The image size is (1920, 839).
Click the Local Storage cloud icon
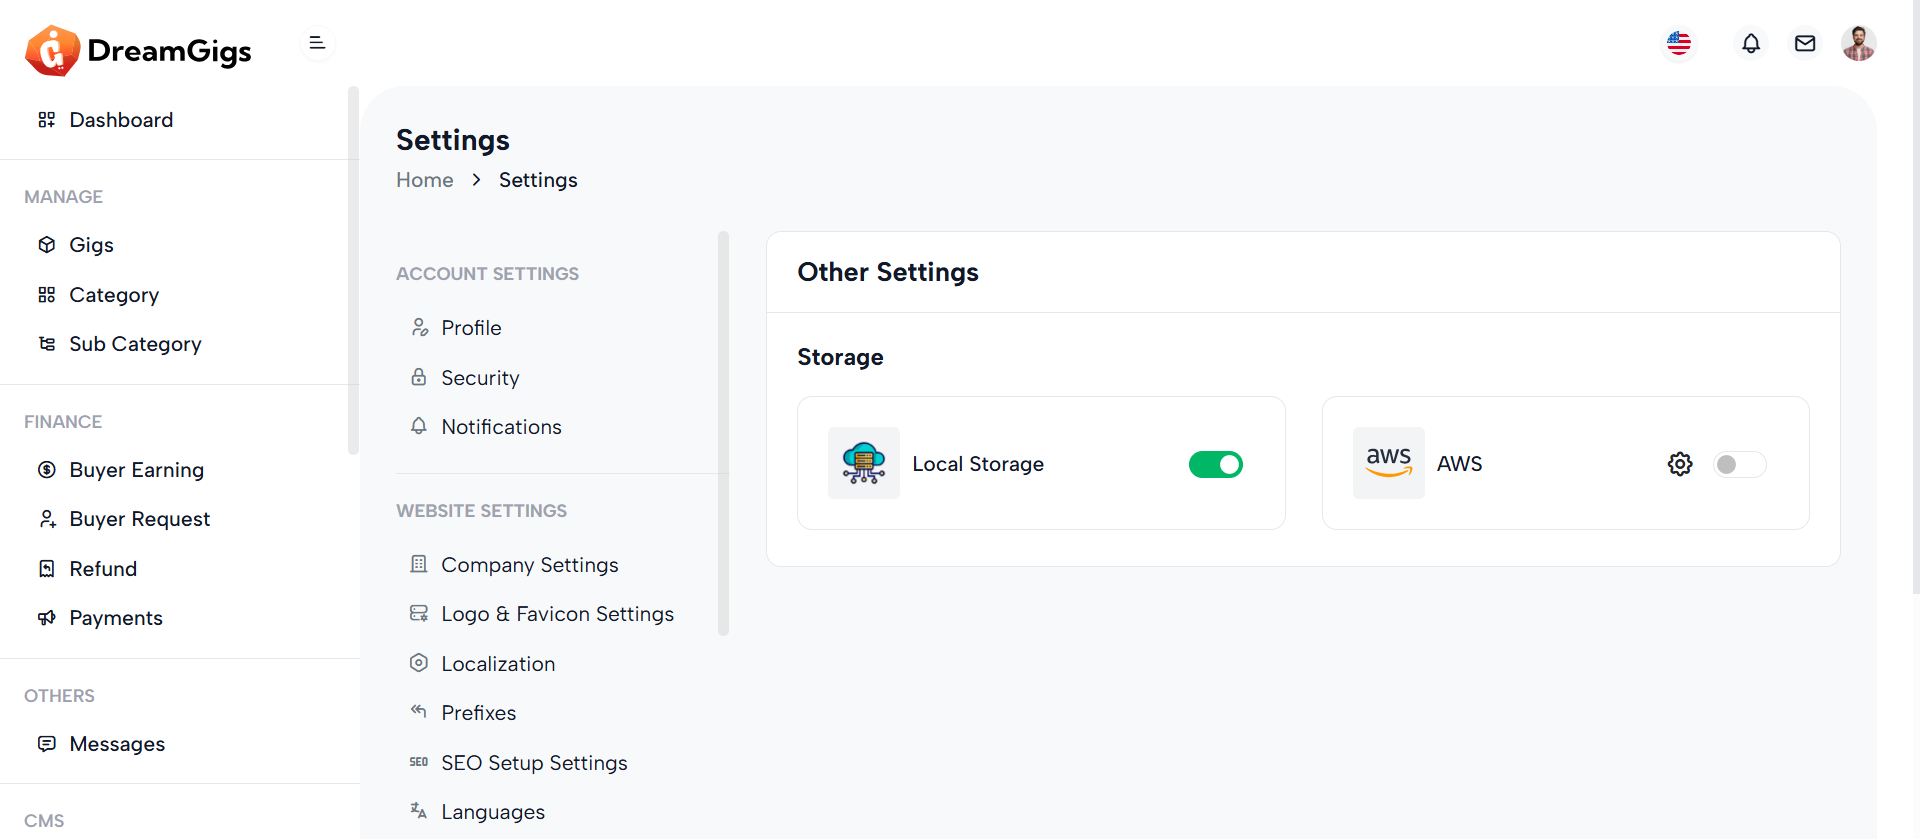click(863, 463)
